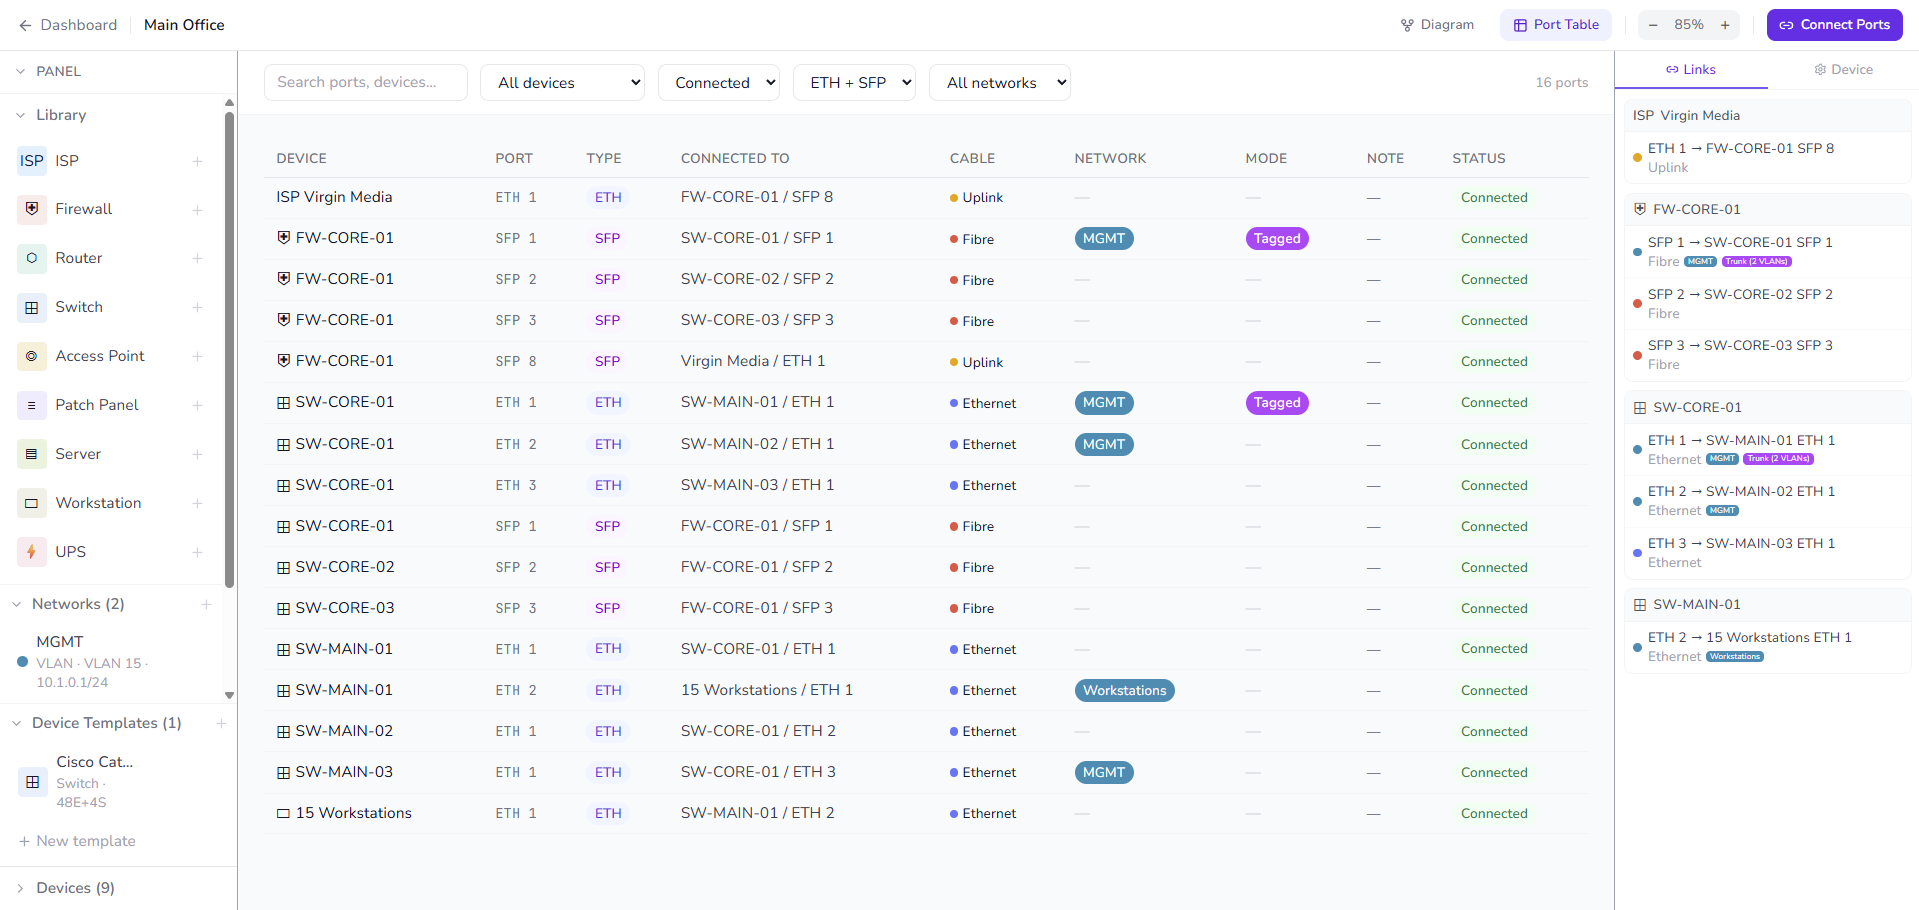Collapse the Library section
The height and width of the screenshot is (910, 1919).
point(20,116)
